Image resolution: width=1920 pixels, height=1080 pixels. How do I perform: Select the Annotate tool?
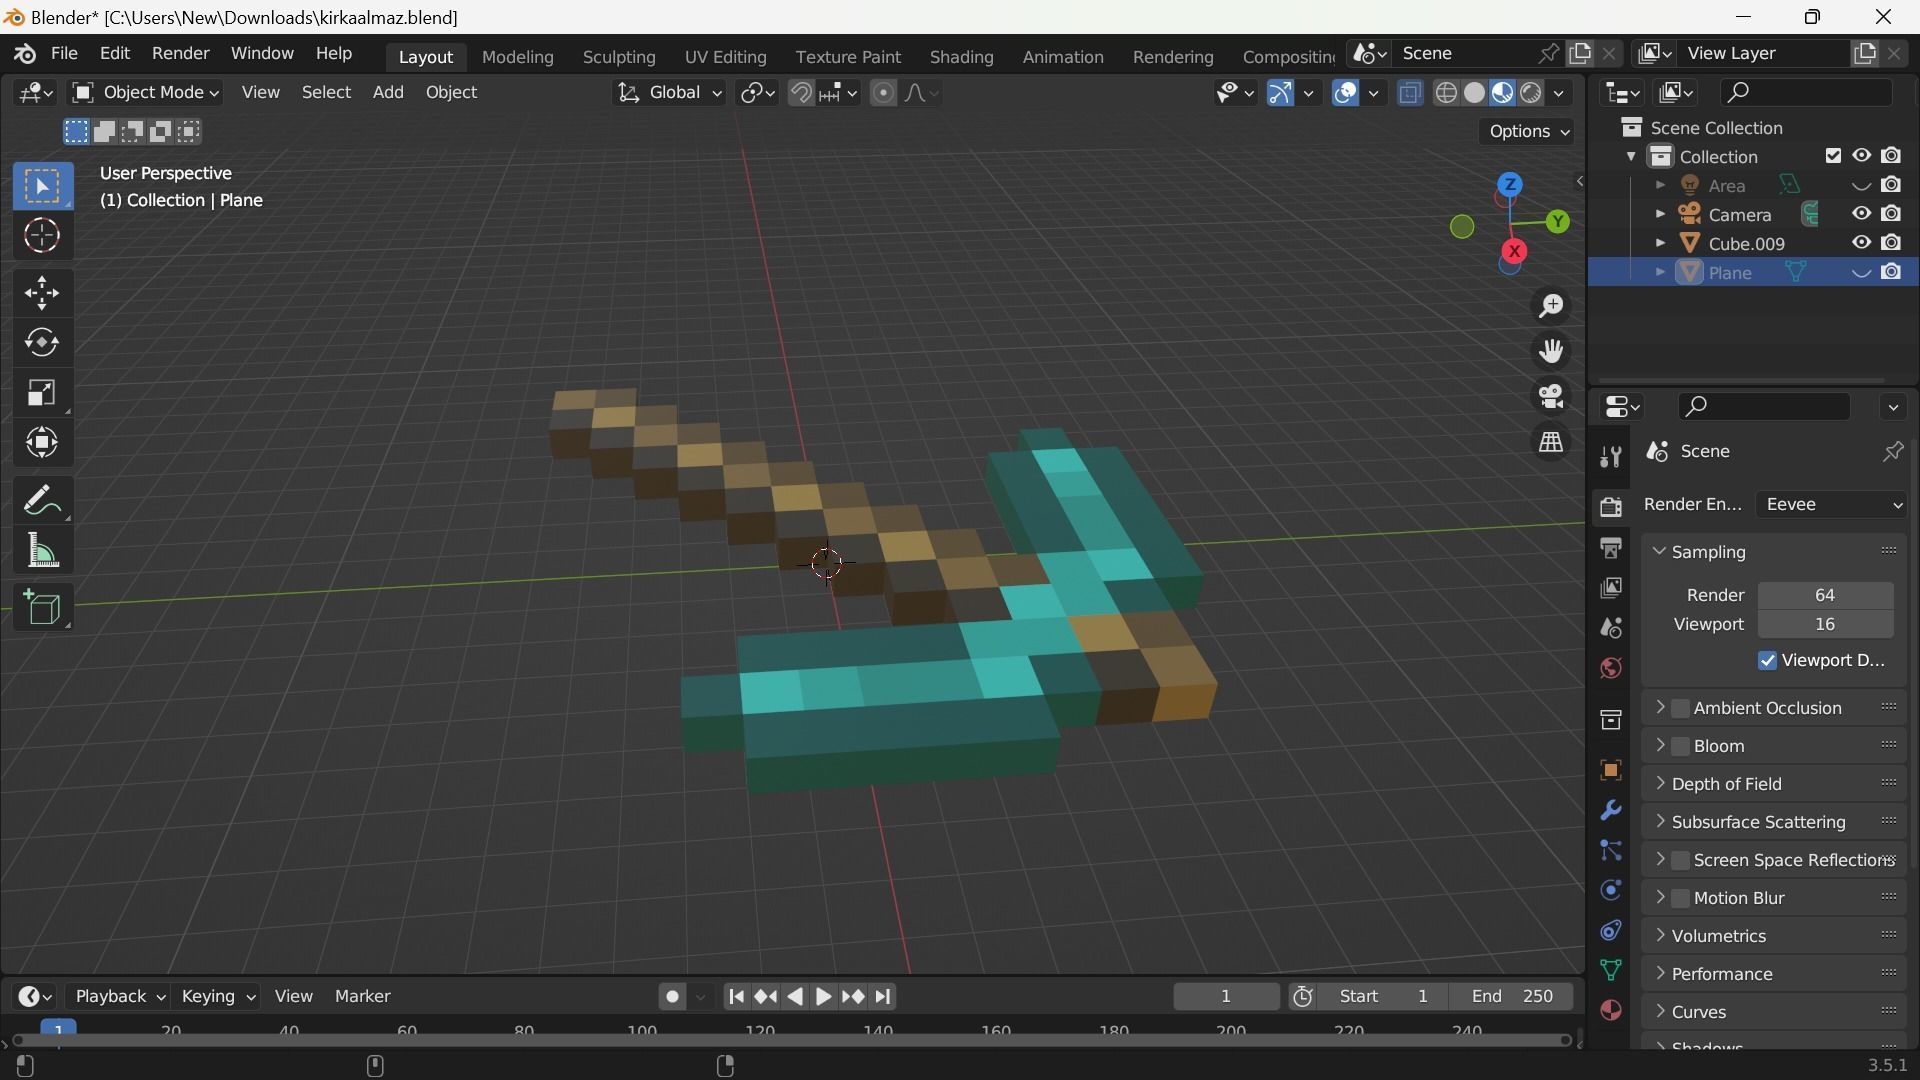coord(42,500)
